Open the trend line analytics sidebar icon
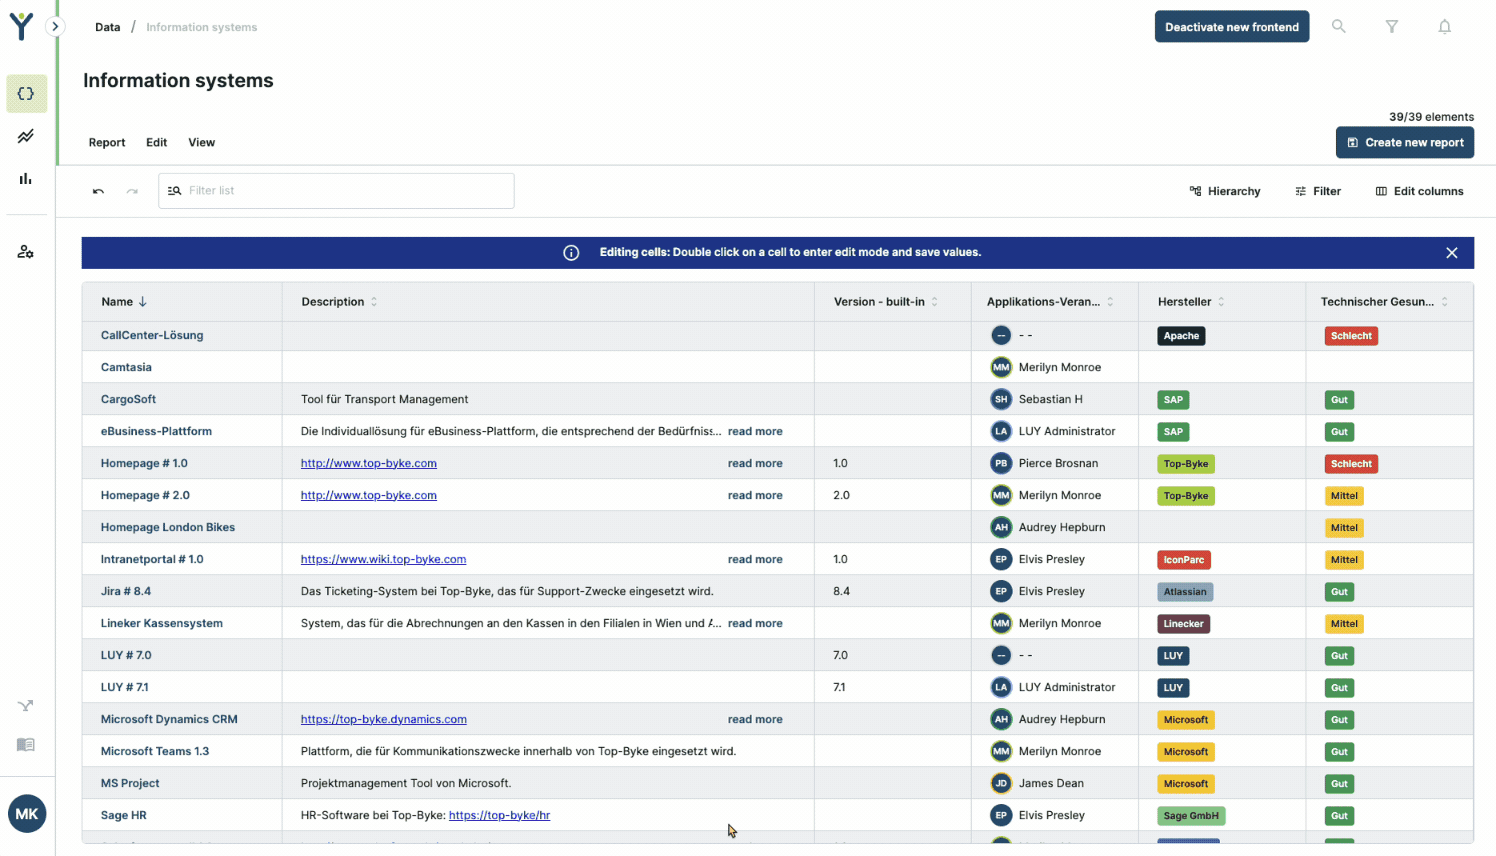This screenshot has height=856, width=1496. (26, 136)
